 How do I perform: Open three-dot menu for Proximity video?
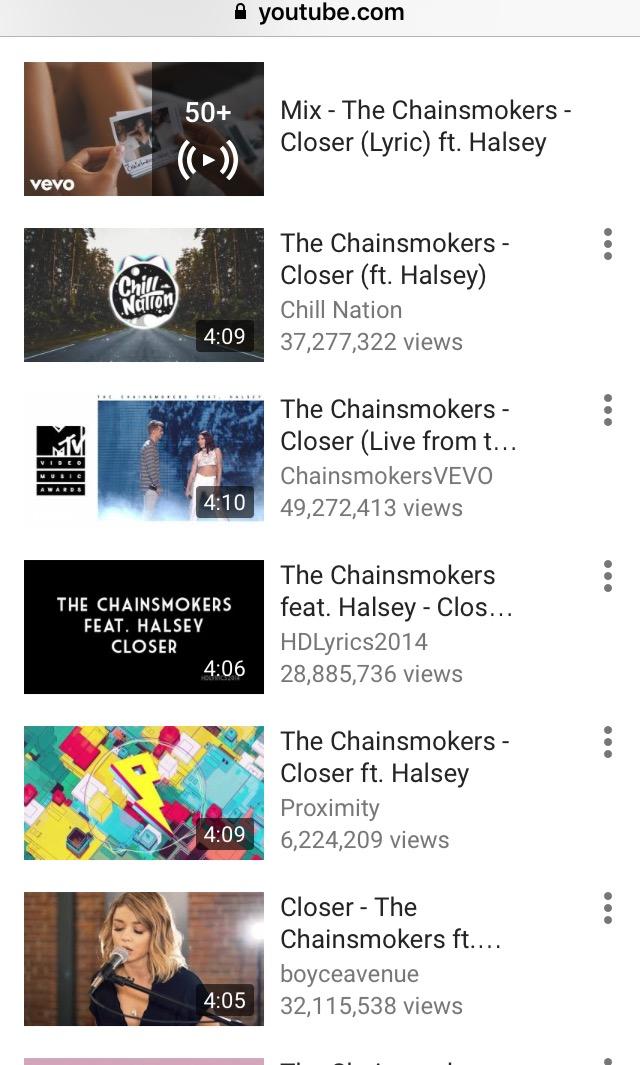(607, 742)
